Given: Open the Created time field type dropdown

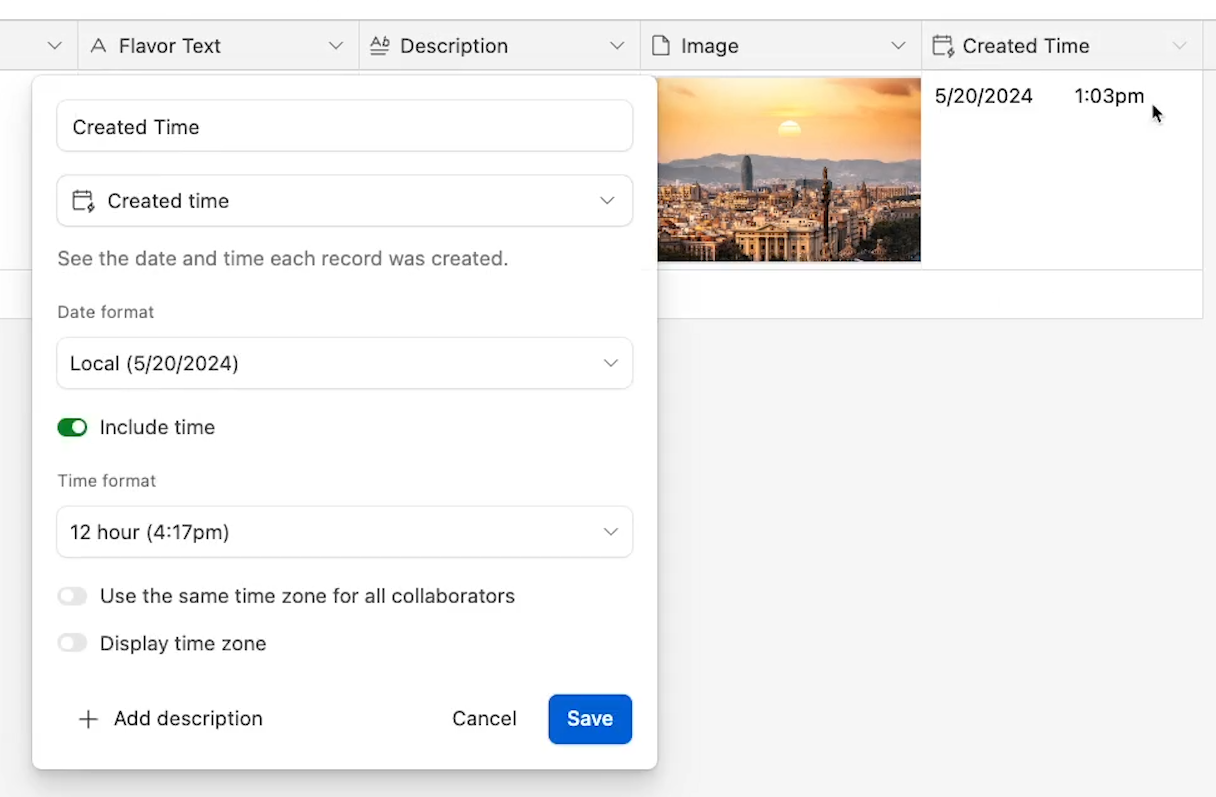Looking at the screenshot, I should [344, 201].
